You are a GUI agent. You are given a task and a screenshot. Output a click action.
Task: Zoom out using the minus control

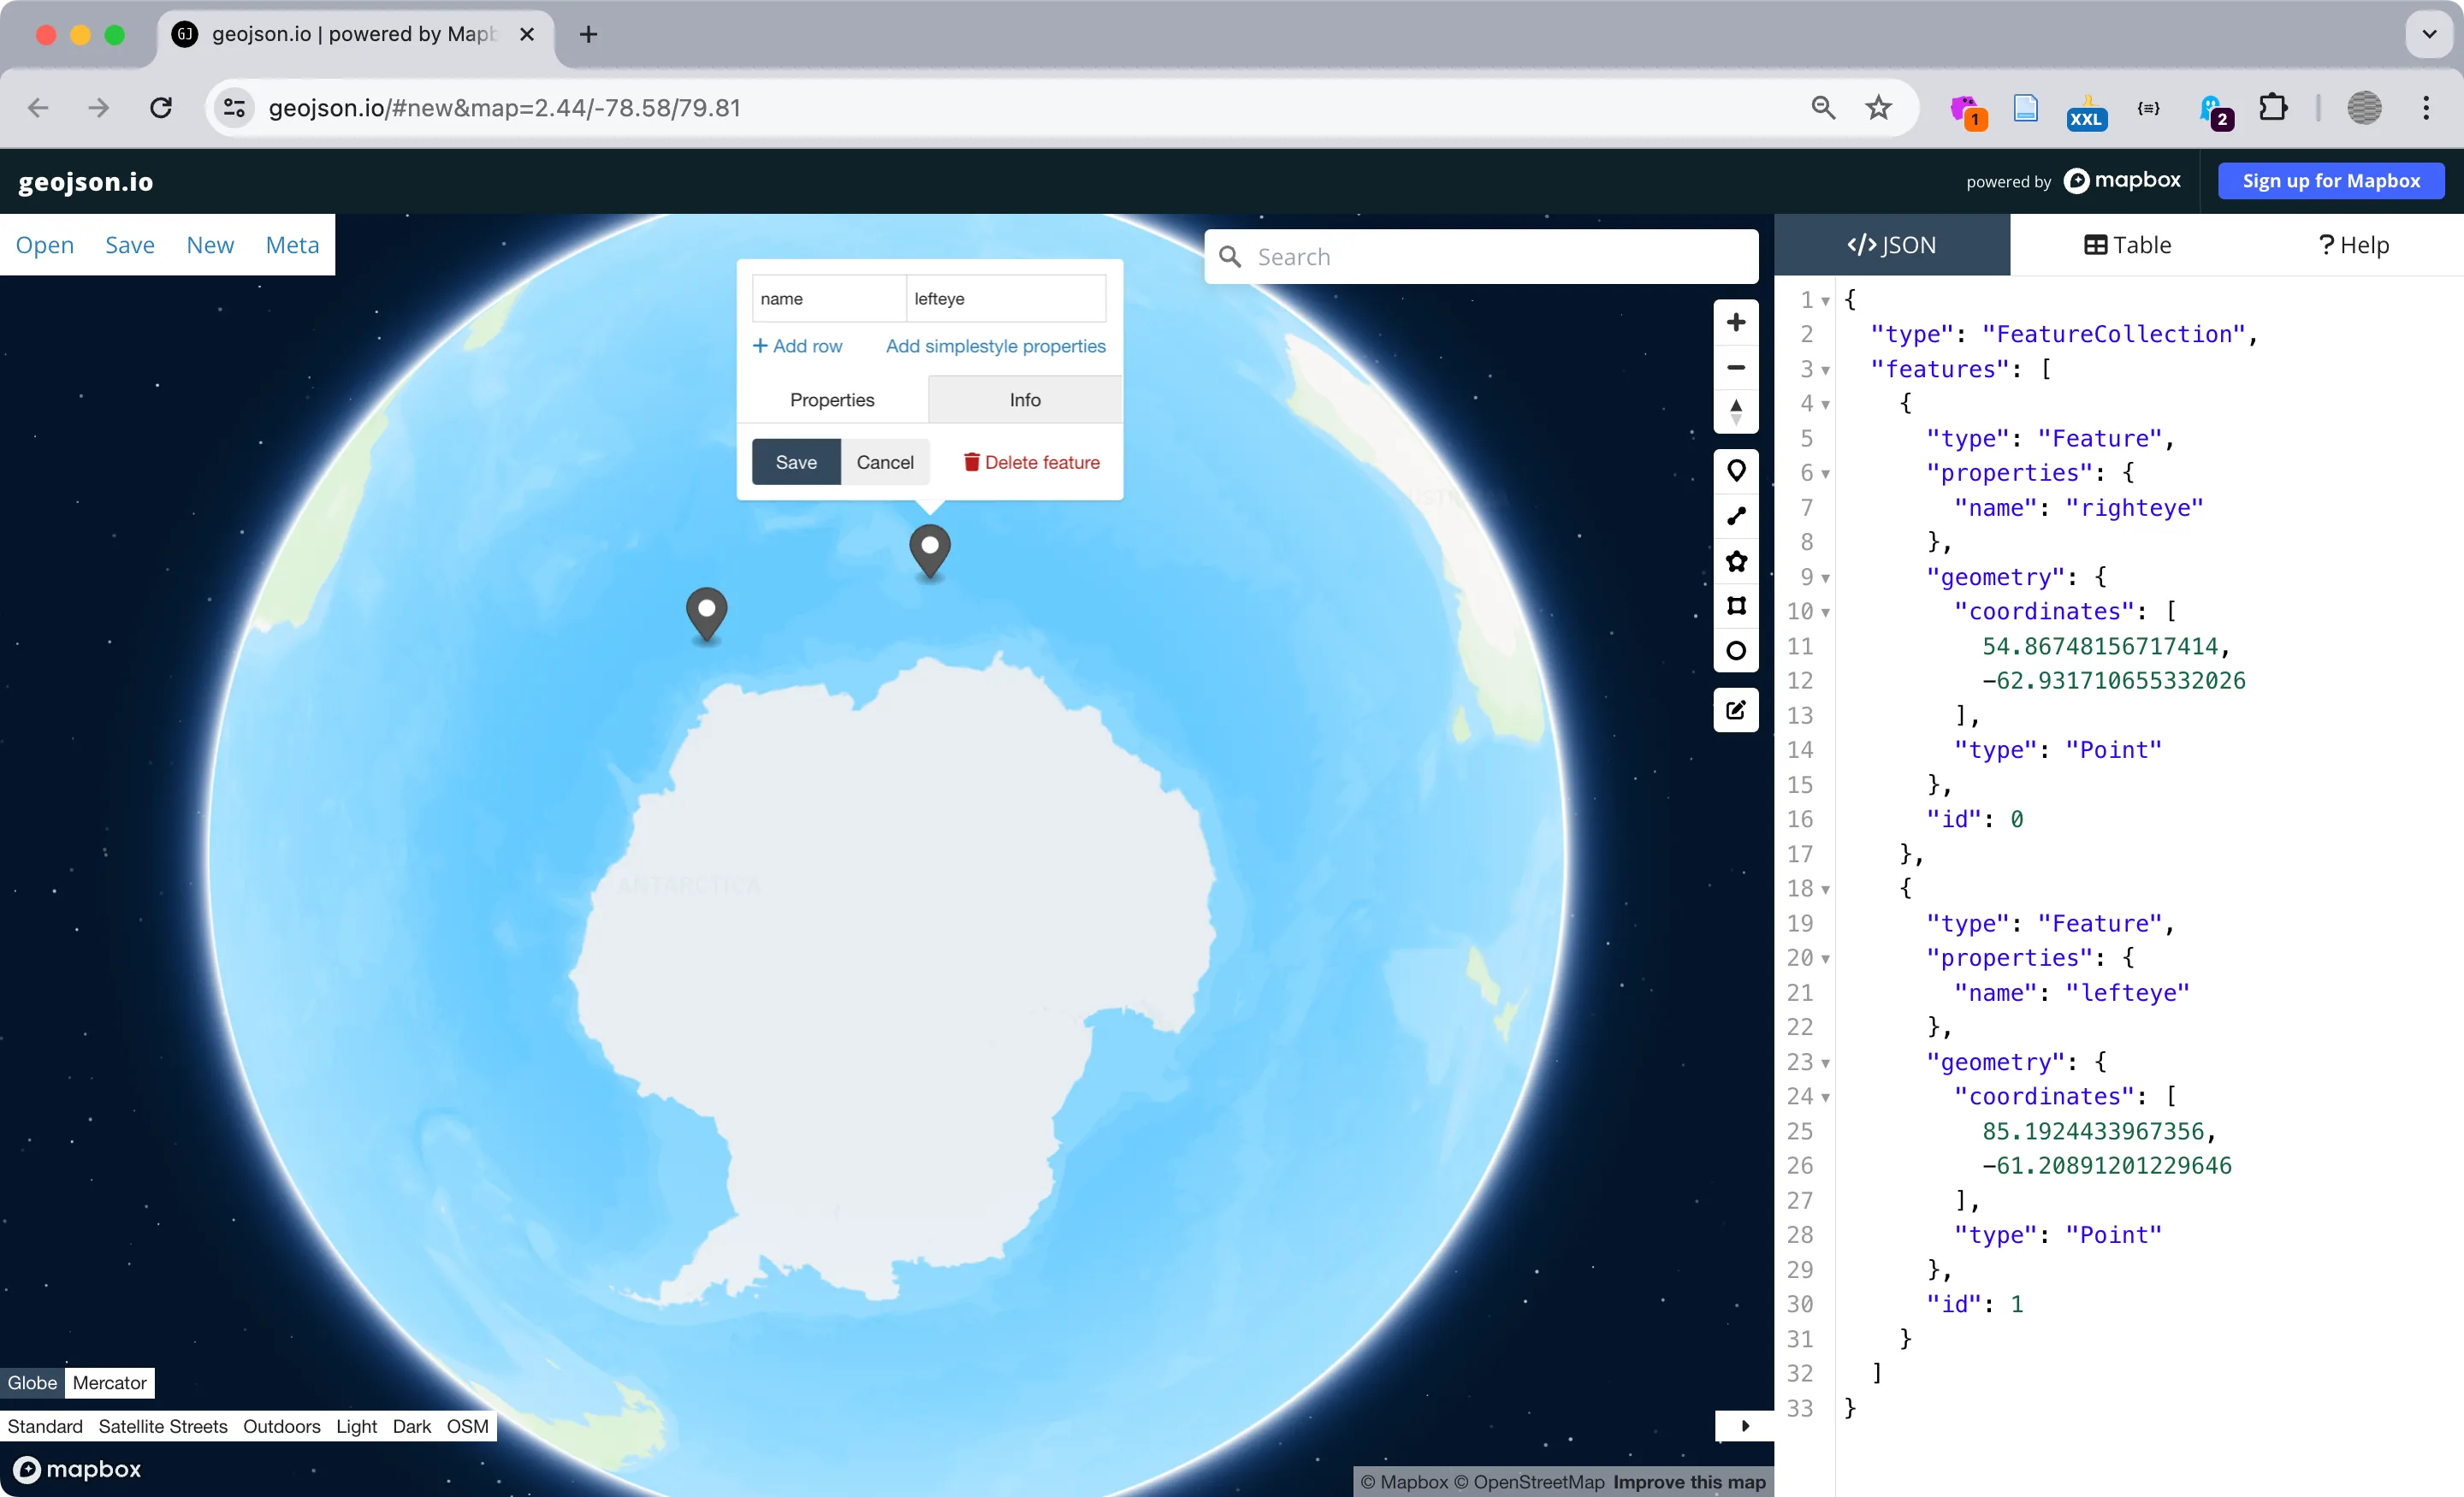(x=1736, y=367)
